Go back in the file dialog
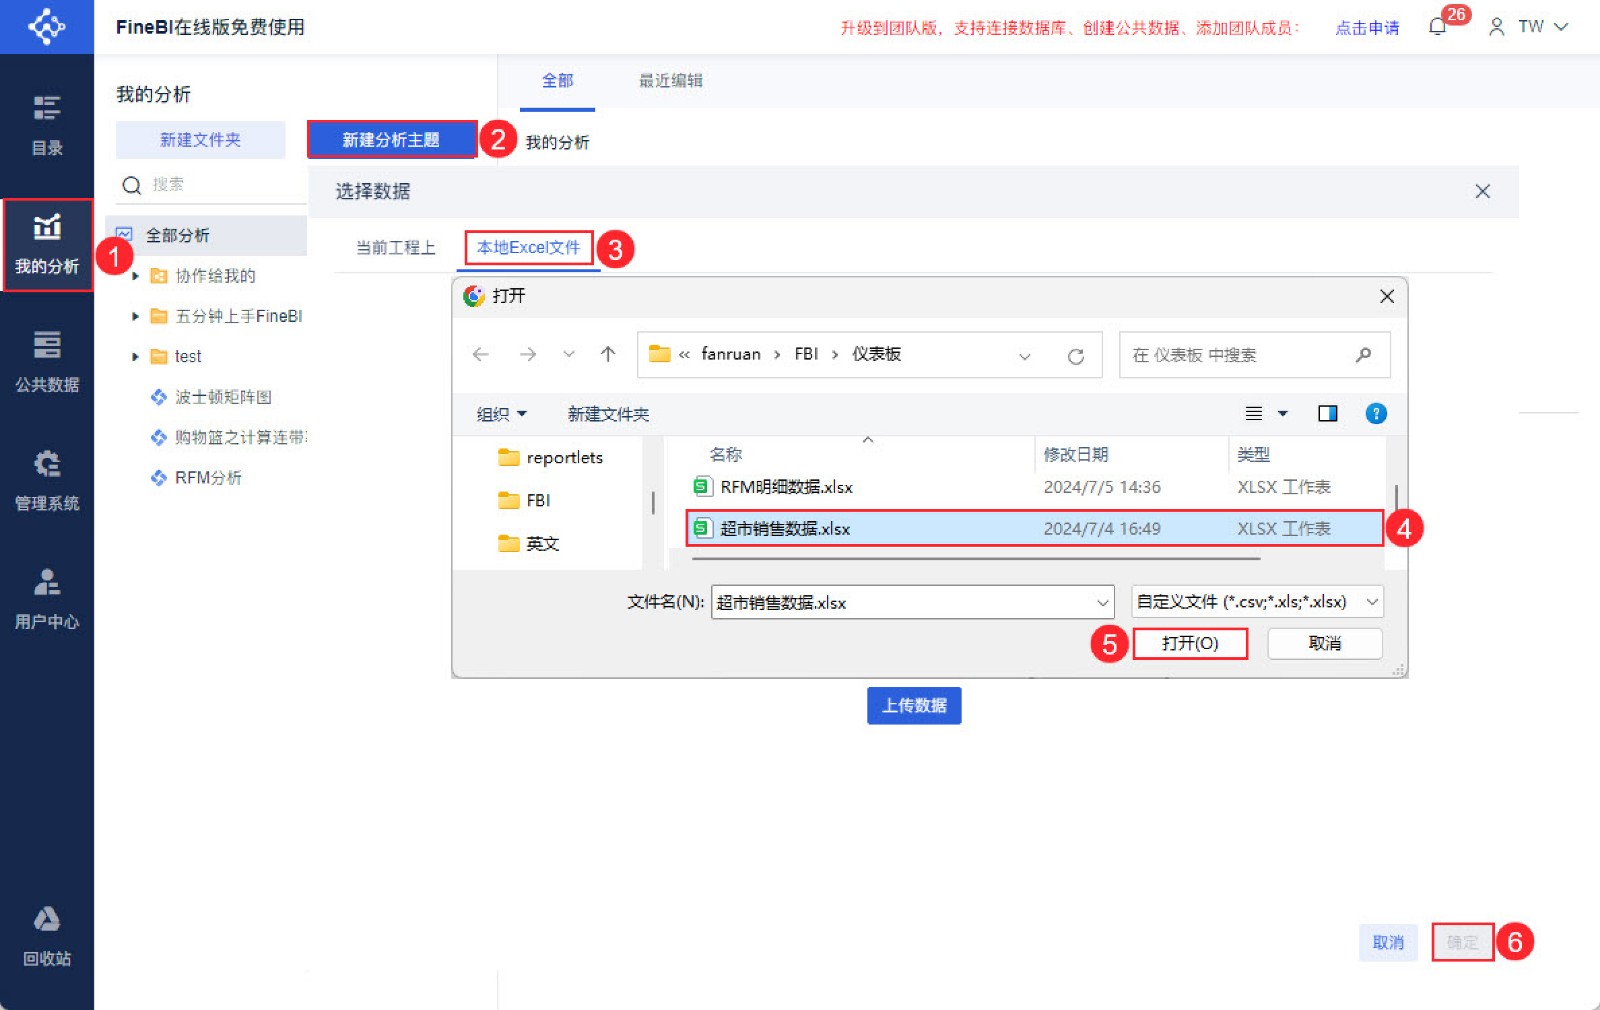 (x=480, y=354)
